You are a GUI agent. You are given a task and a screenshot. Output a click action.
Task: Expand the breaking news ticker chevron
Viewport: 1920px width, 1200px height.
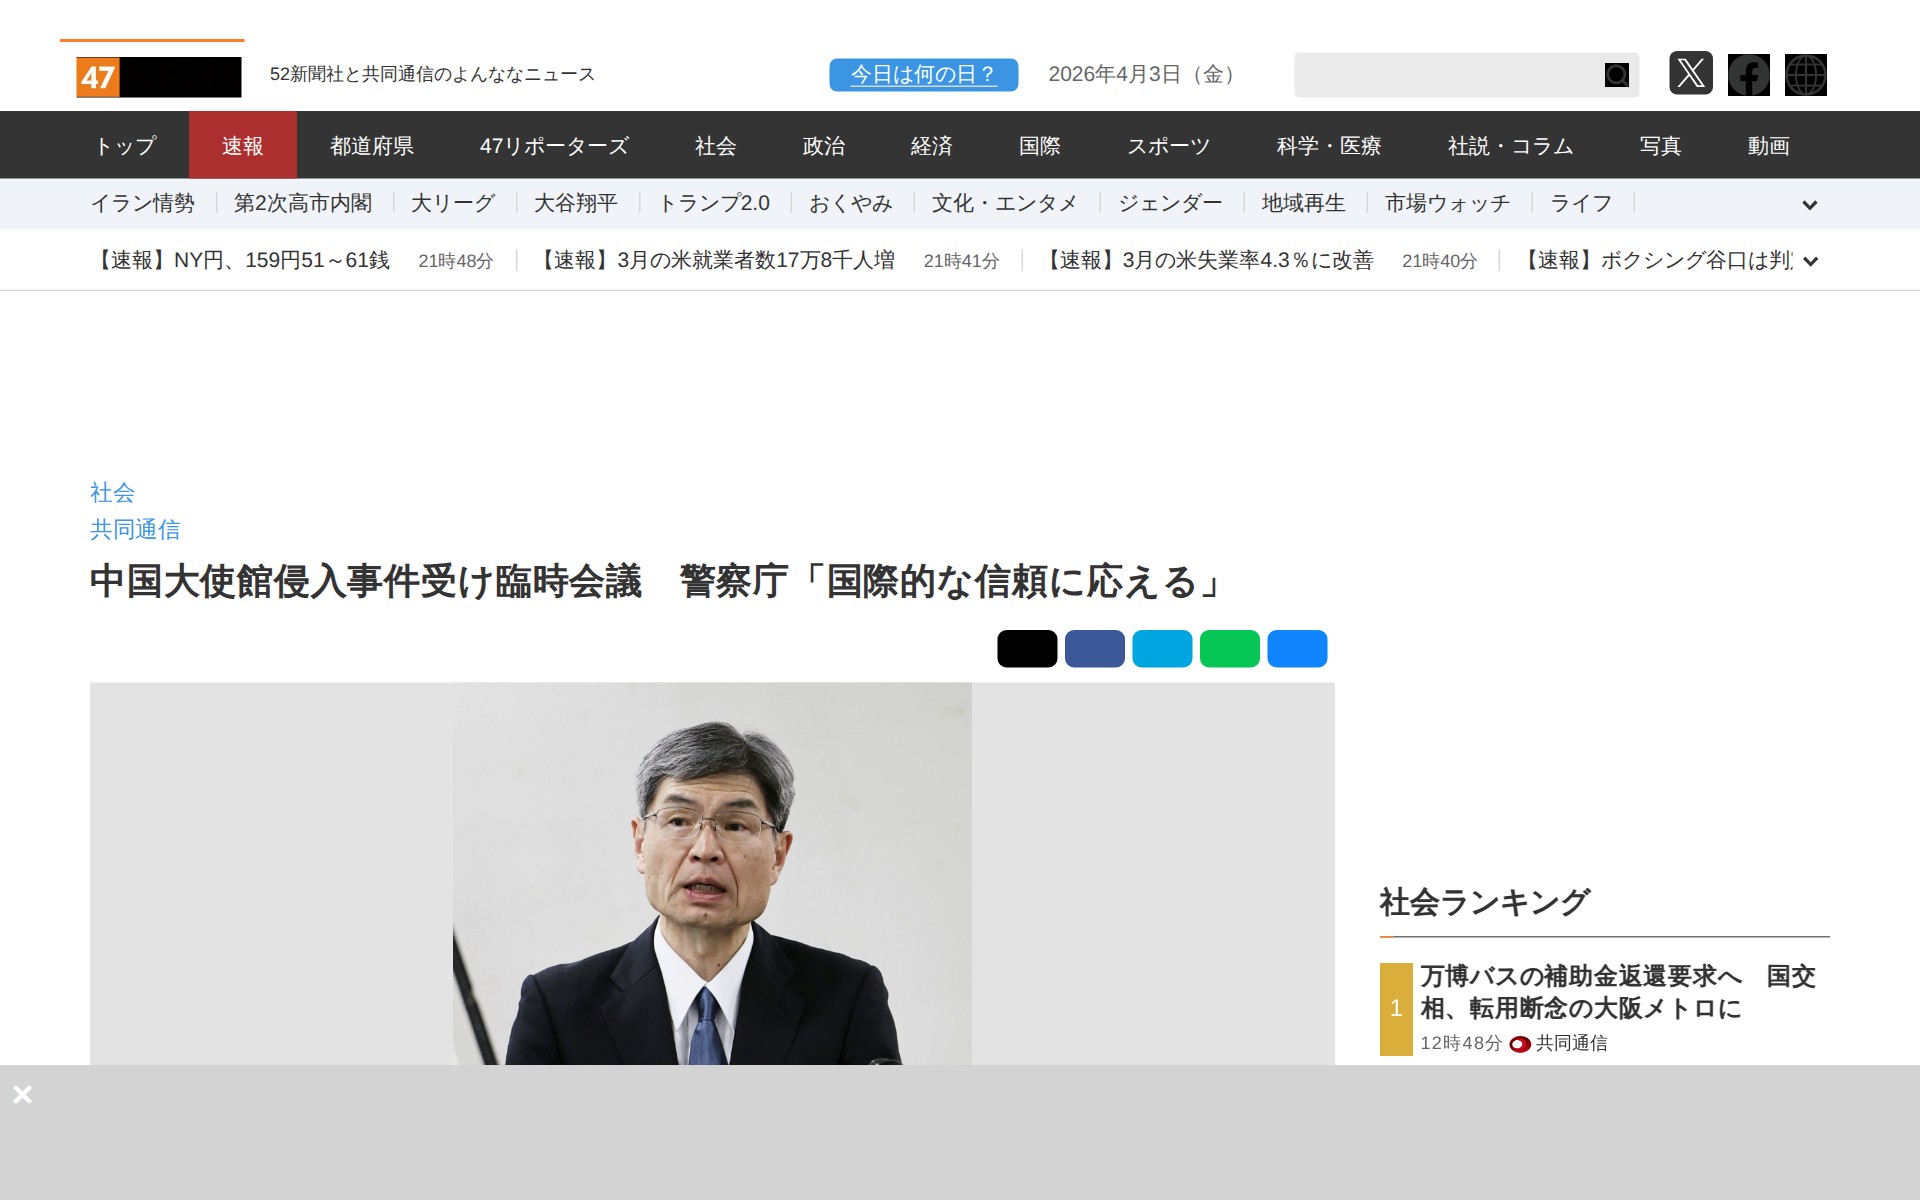(1810, 261)
